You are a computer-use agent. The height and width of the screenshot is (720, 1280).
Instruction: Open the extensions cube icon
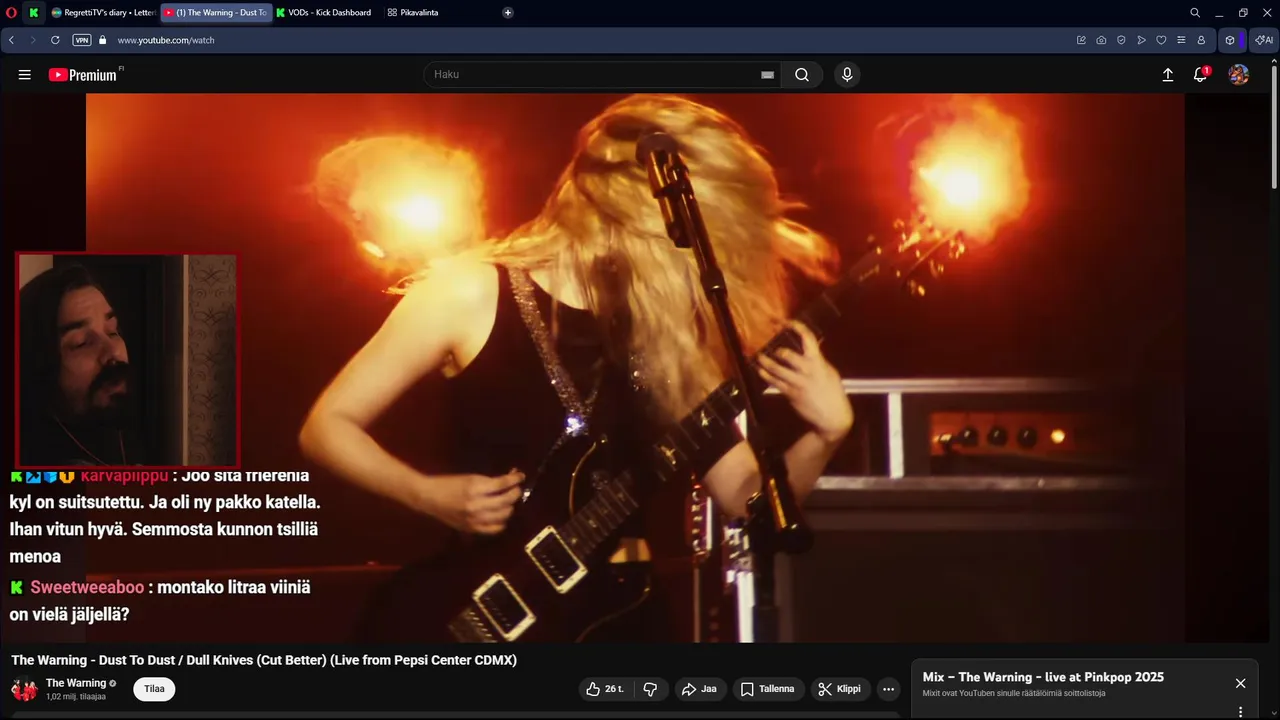1230,40
